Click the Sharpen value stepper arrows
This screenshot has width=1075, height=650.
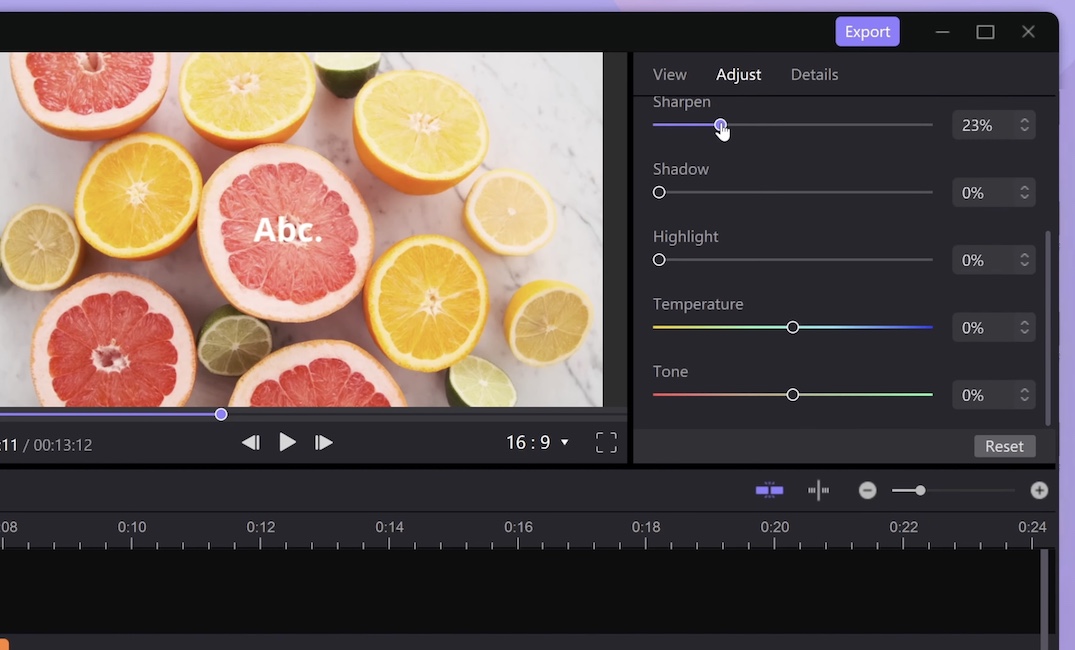click(1024, 125)
